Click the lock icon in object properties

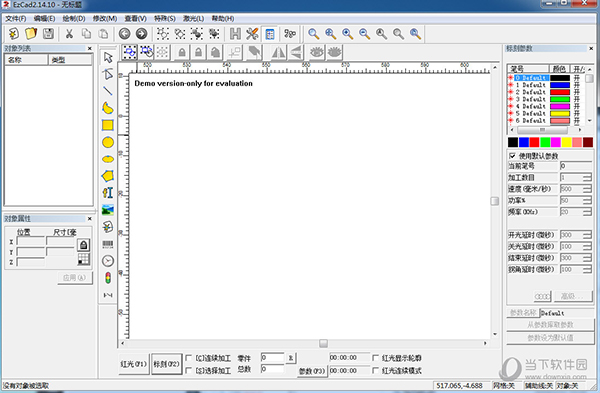83,245
